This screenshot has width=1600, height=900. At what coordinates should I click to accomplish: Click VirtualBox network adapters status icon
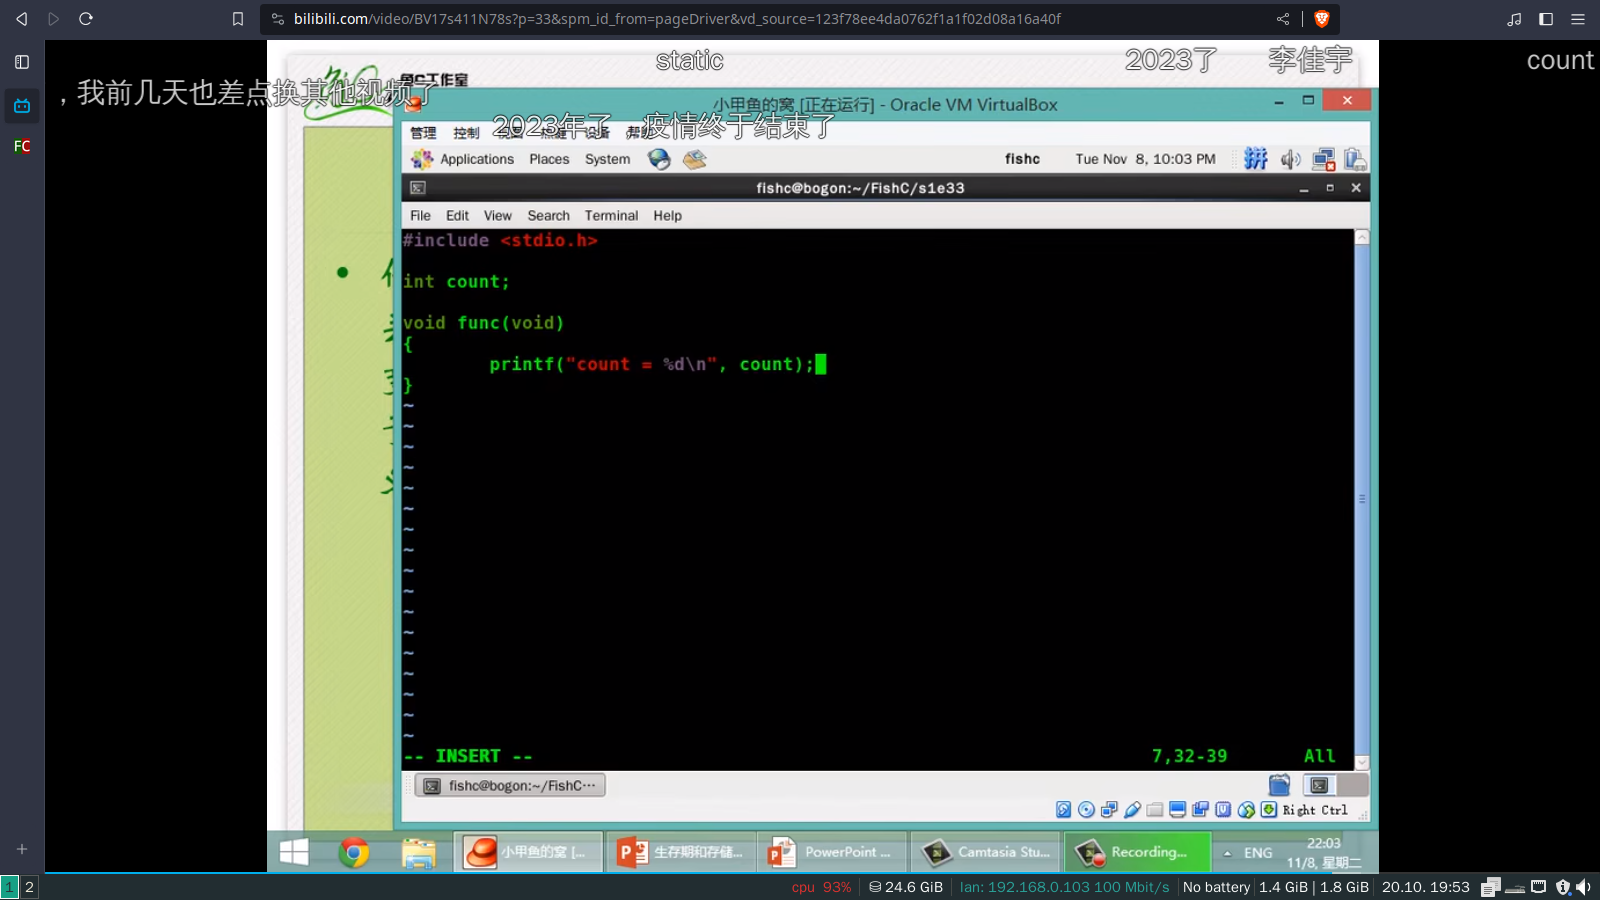click(1109, 810)
